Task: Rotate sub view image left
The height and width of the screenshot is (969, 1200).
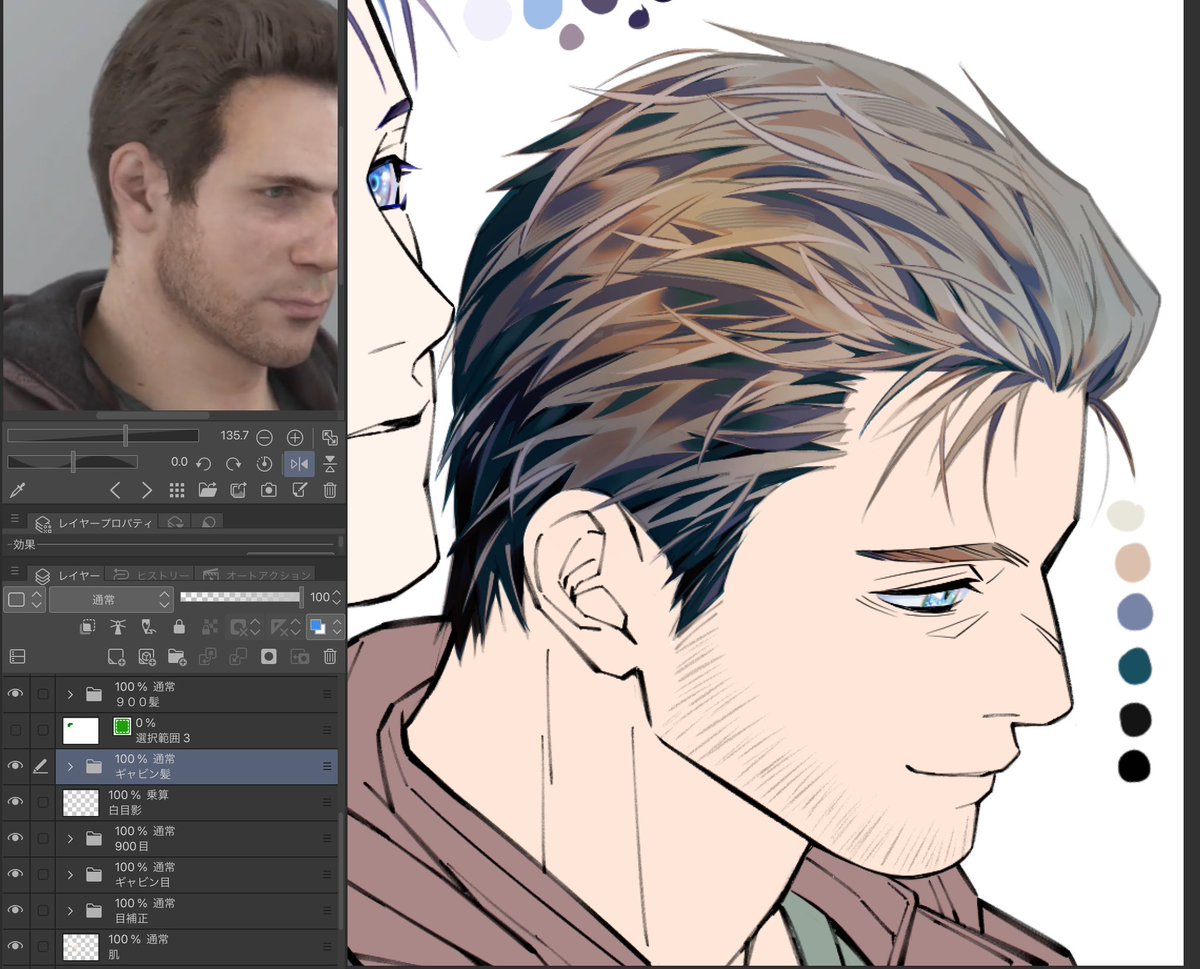Action: [x=203, y=464]
